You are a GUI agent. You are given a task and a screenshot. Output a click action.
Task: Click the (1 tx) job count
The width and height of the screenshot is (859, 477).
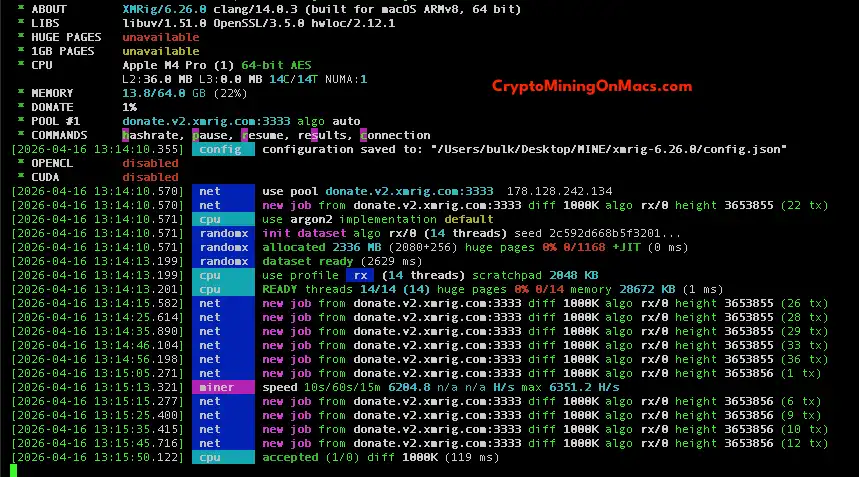click(x=801, y=373)
